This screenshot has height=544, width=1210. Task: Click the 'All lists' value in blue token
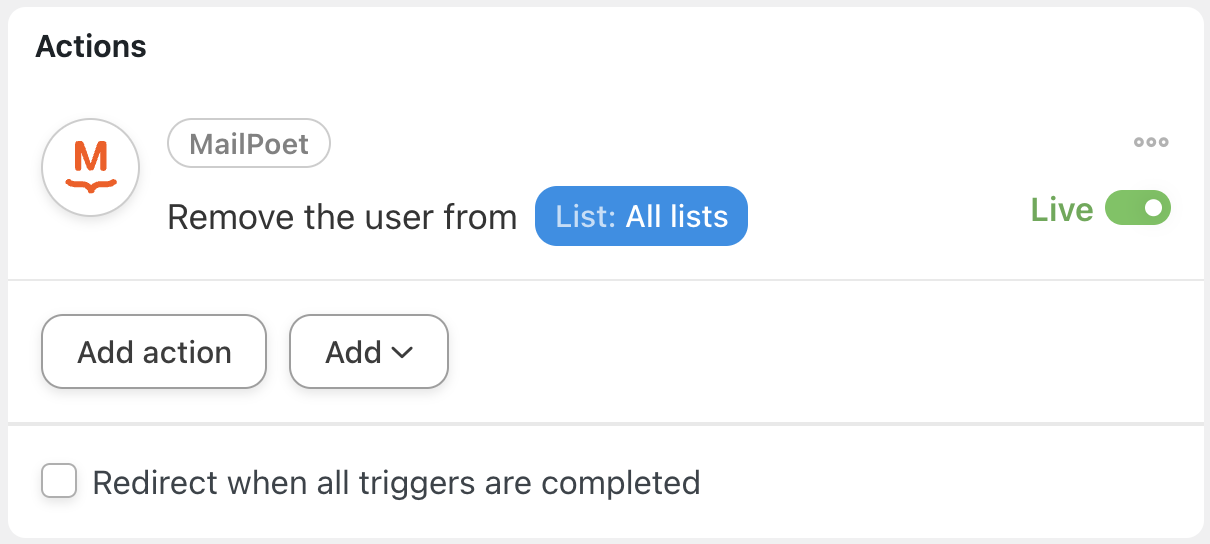[x=677, y=216]
